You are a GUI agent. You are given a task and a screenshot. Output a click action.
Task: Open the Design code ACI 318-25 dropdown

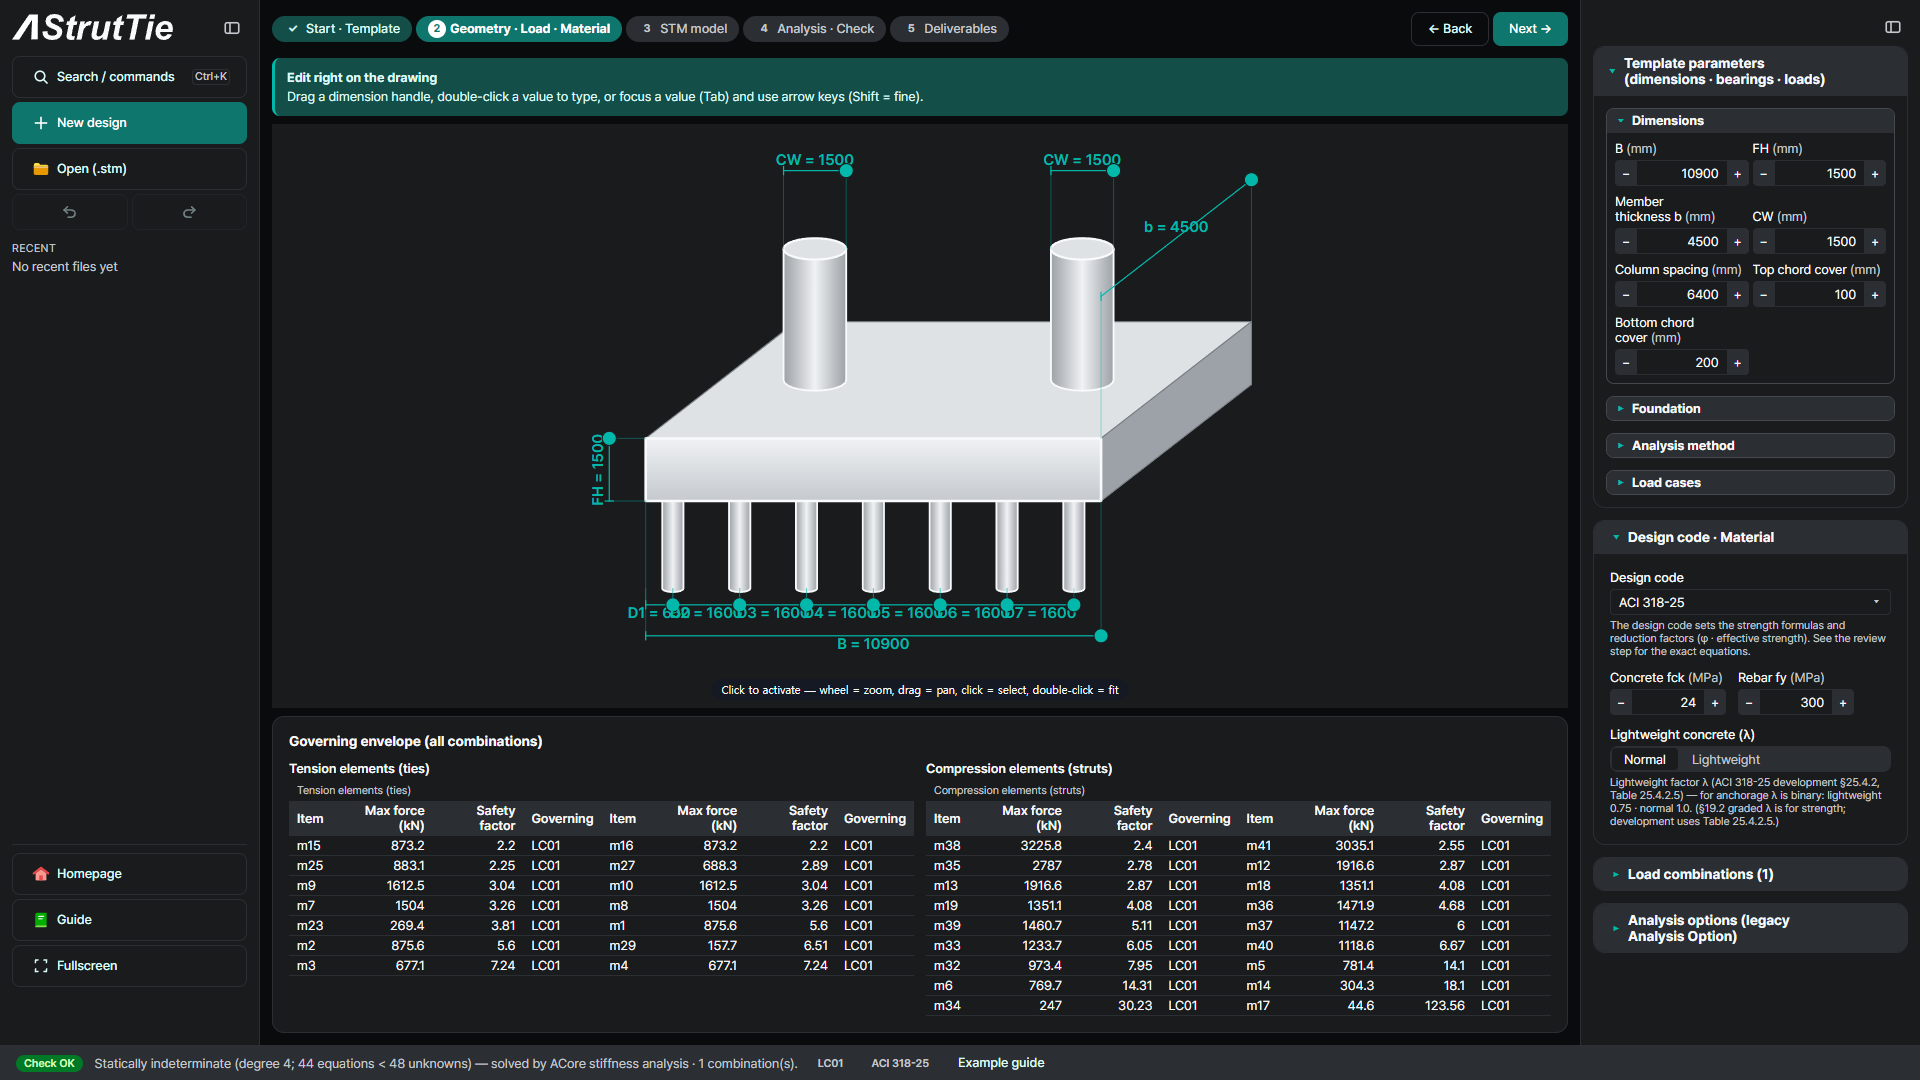click(1749, 602)
